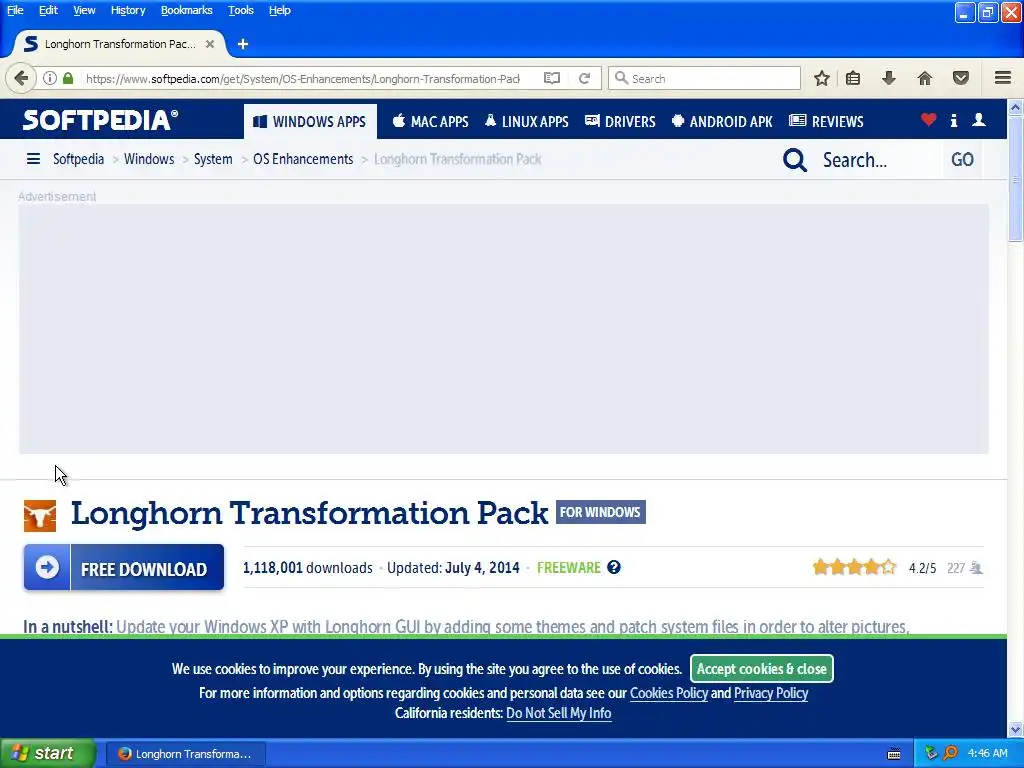
Task: Go to the Firefox home page icon
Action: 925,78
